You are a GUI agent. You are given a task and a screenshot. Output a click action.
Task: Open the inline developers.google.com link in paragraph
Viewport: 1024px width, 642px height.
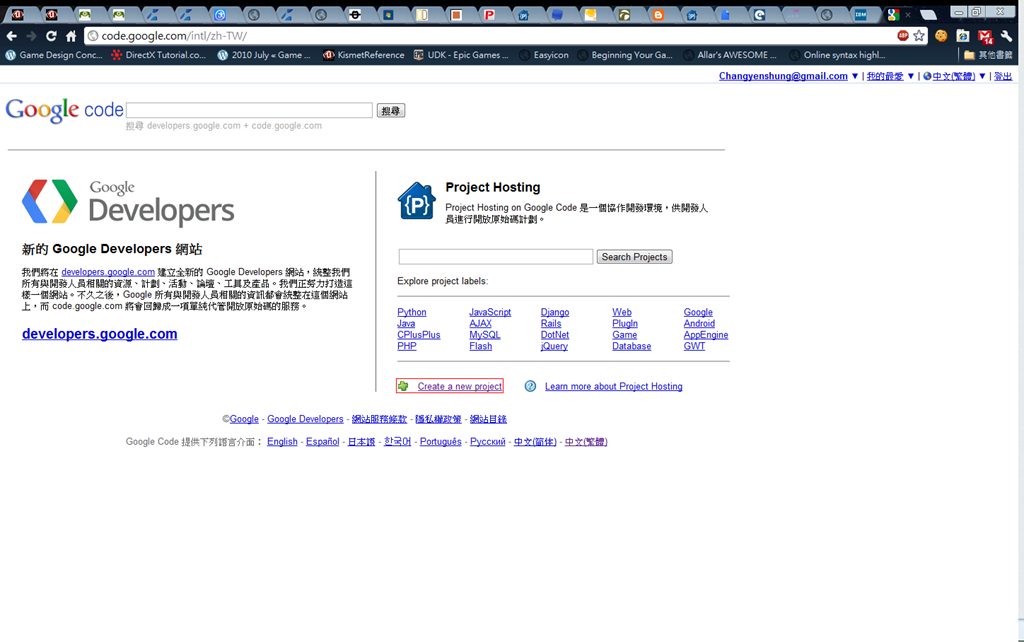click(108, 272)
